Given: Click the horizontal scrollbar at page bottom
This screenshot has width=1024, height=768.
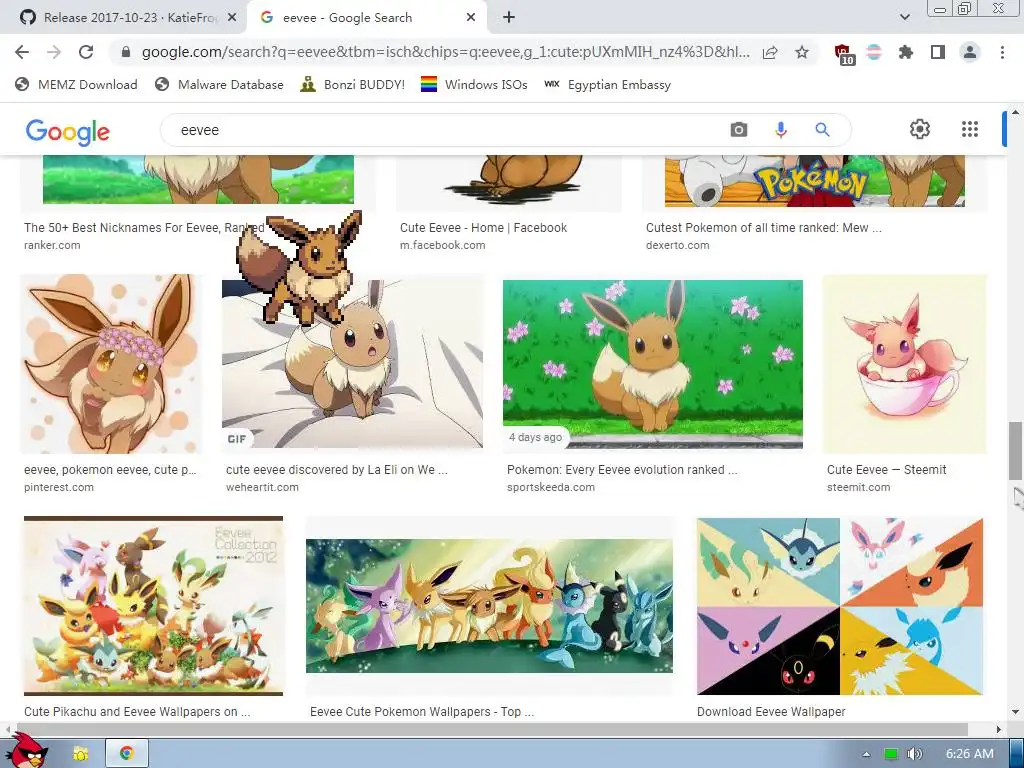Looking at the screenshot, I should pos(490,729).
